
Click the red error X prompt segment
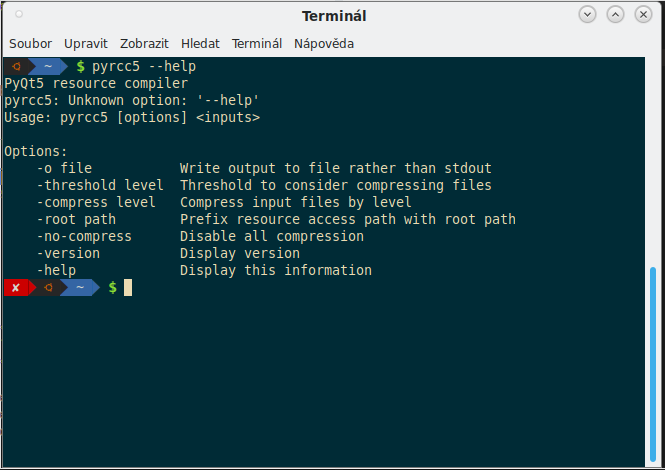point(16,288)
